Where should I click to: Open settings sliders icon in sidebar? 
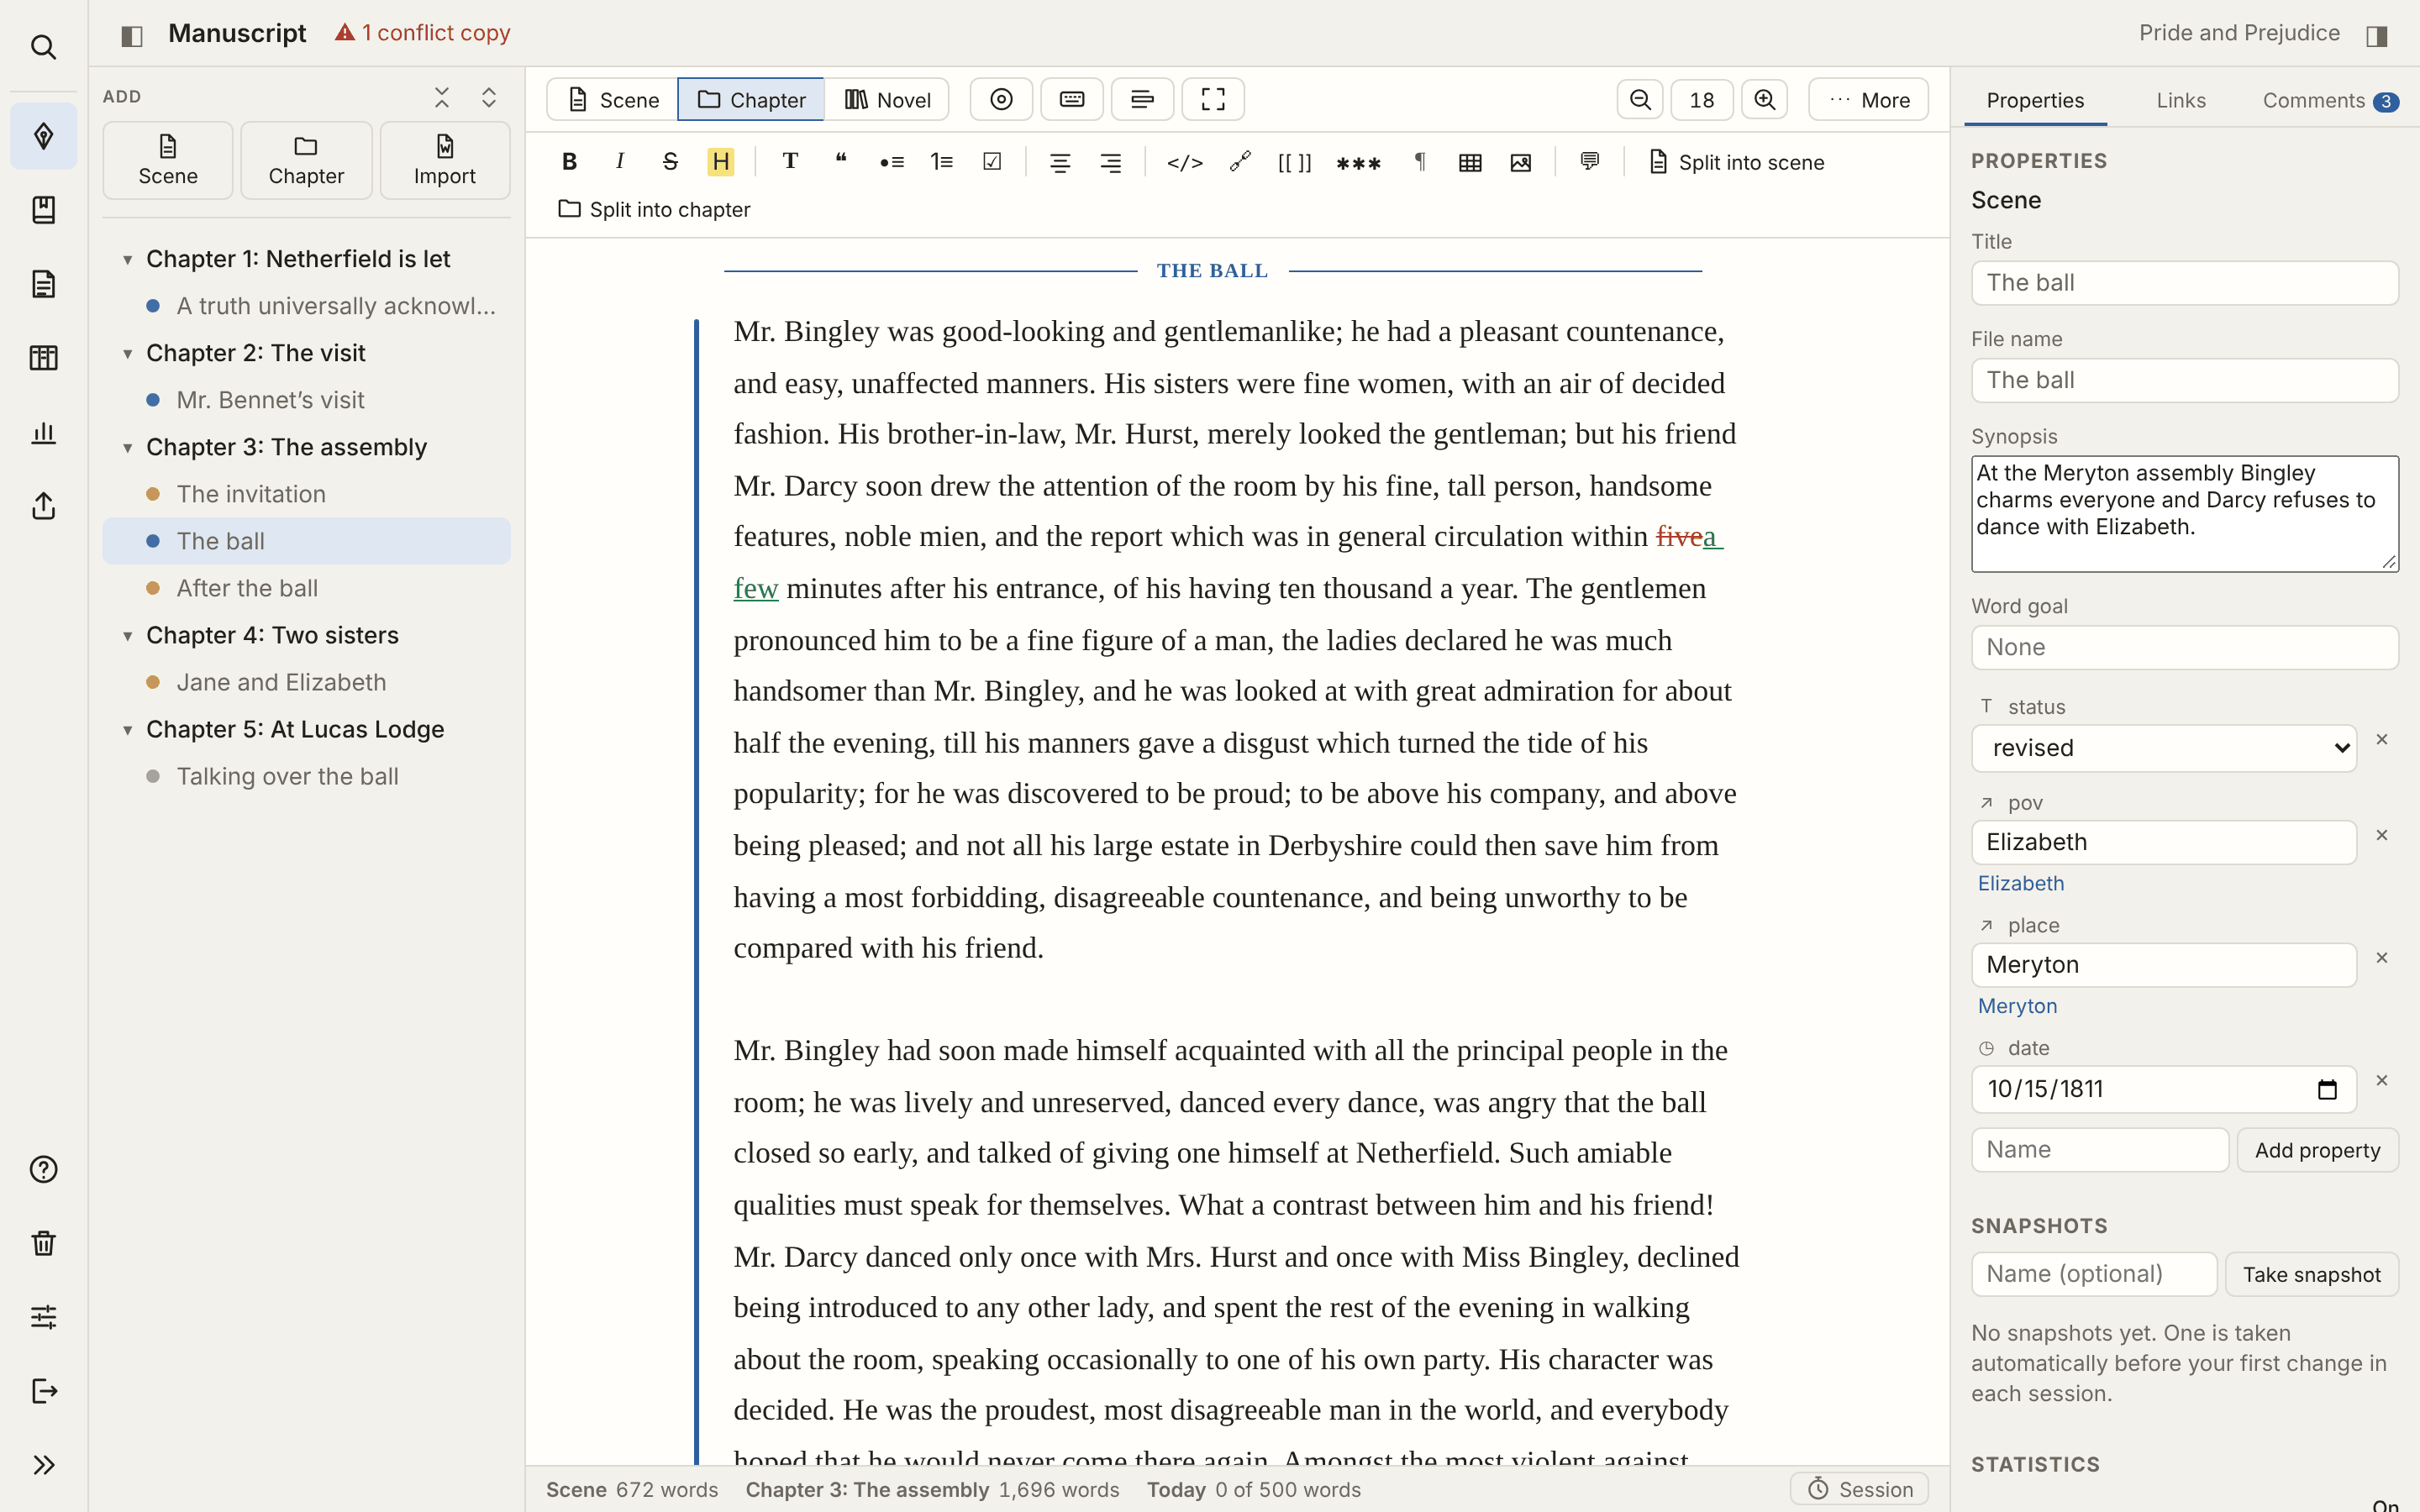43,1317
